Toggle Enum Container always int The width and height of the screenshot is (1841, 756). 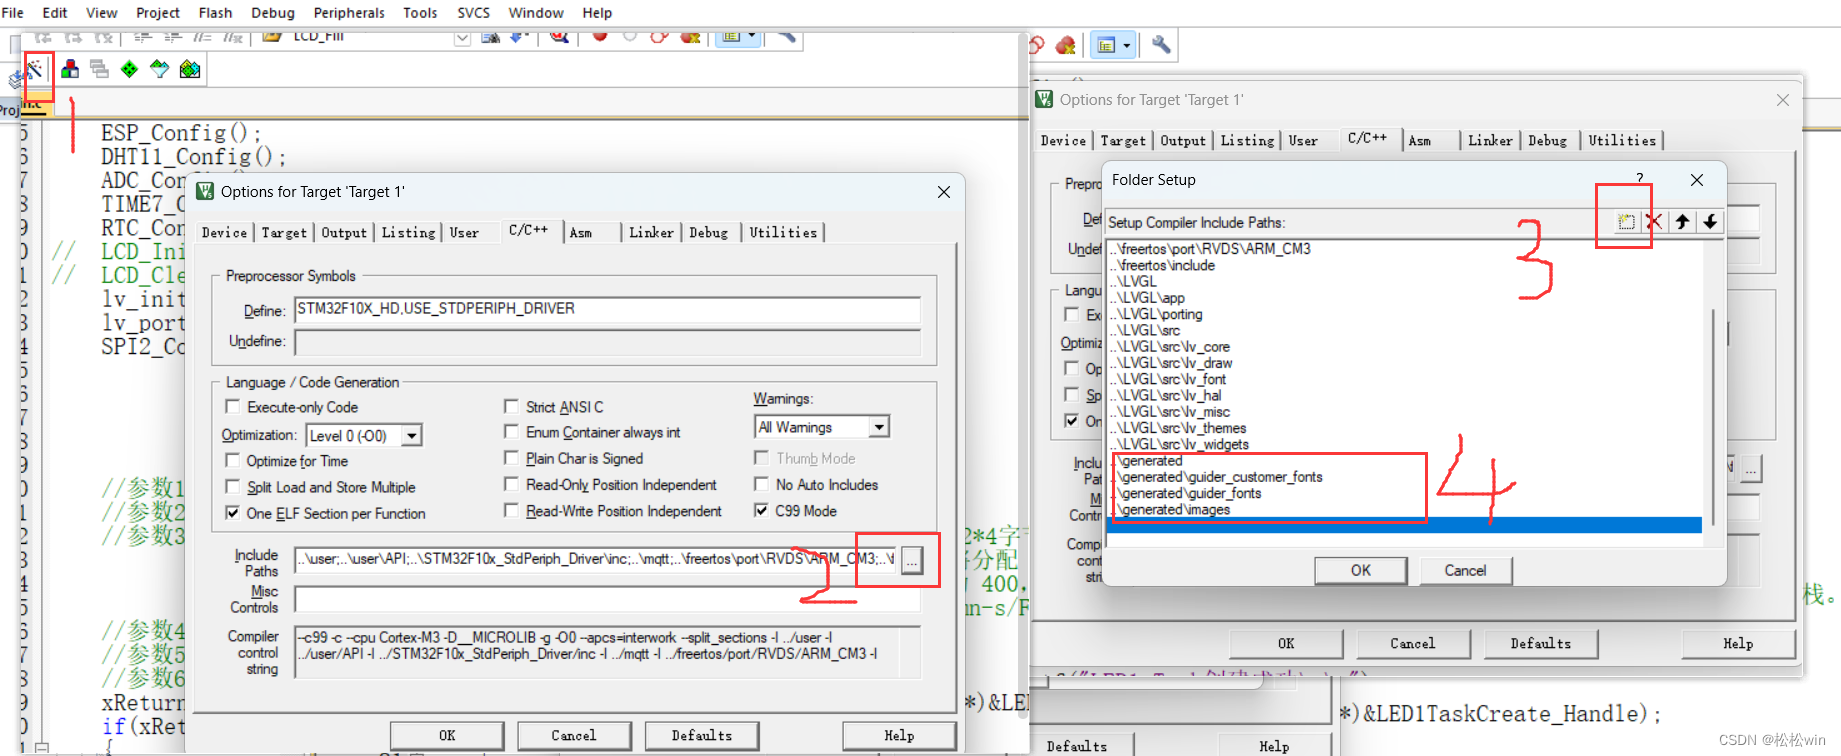512,432
